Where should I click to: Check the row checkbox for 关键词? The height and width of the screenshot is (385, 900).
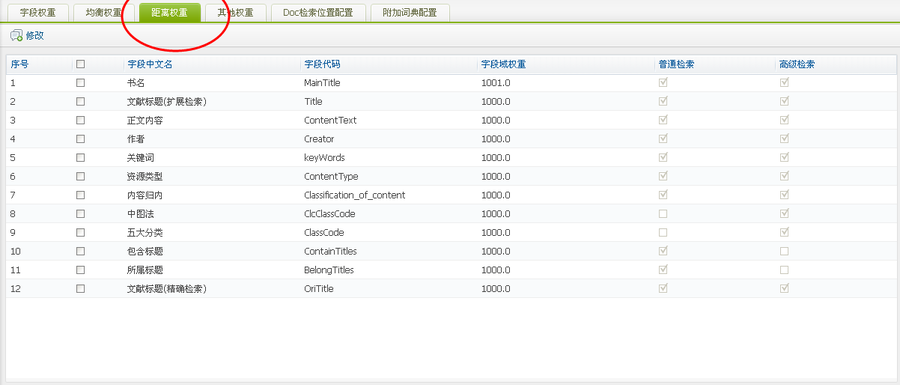coord(80,157)
